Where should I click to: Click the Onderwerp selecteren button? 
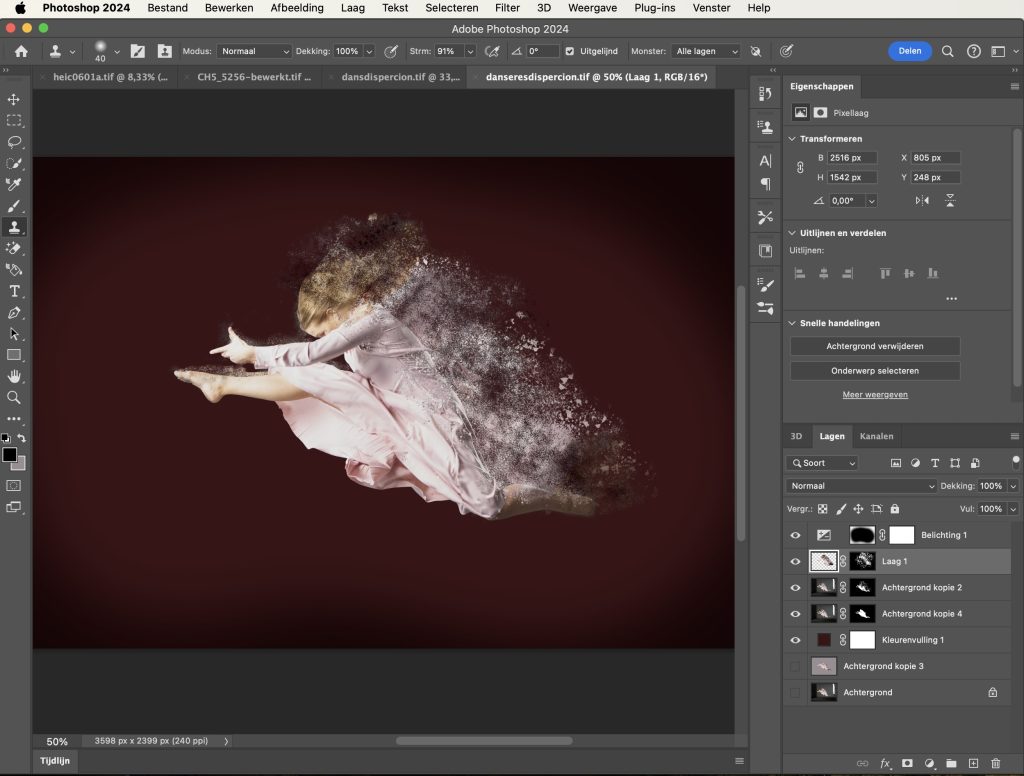(874, 371)
